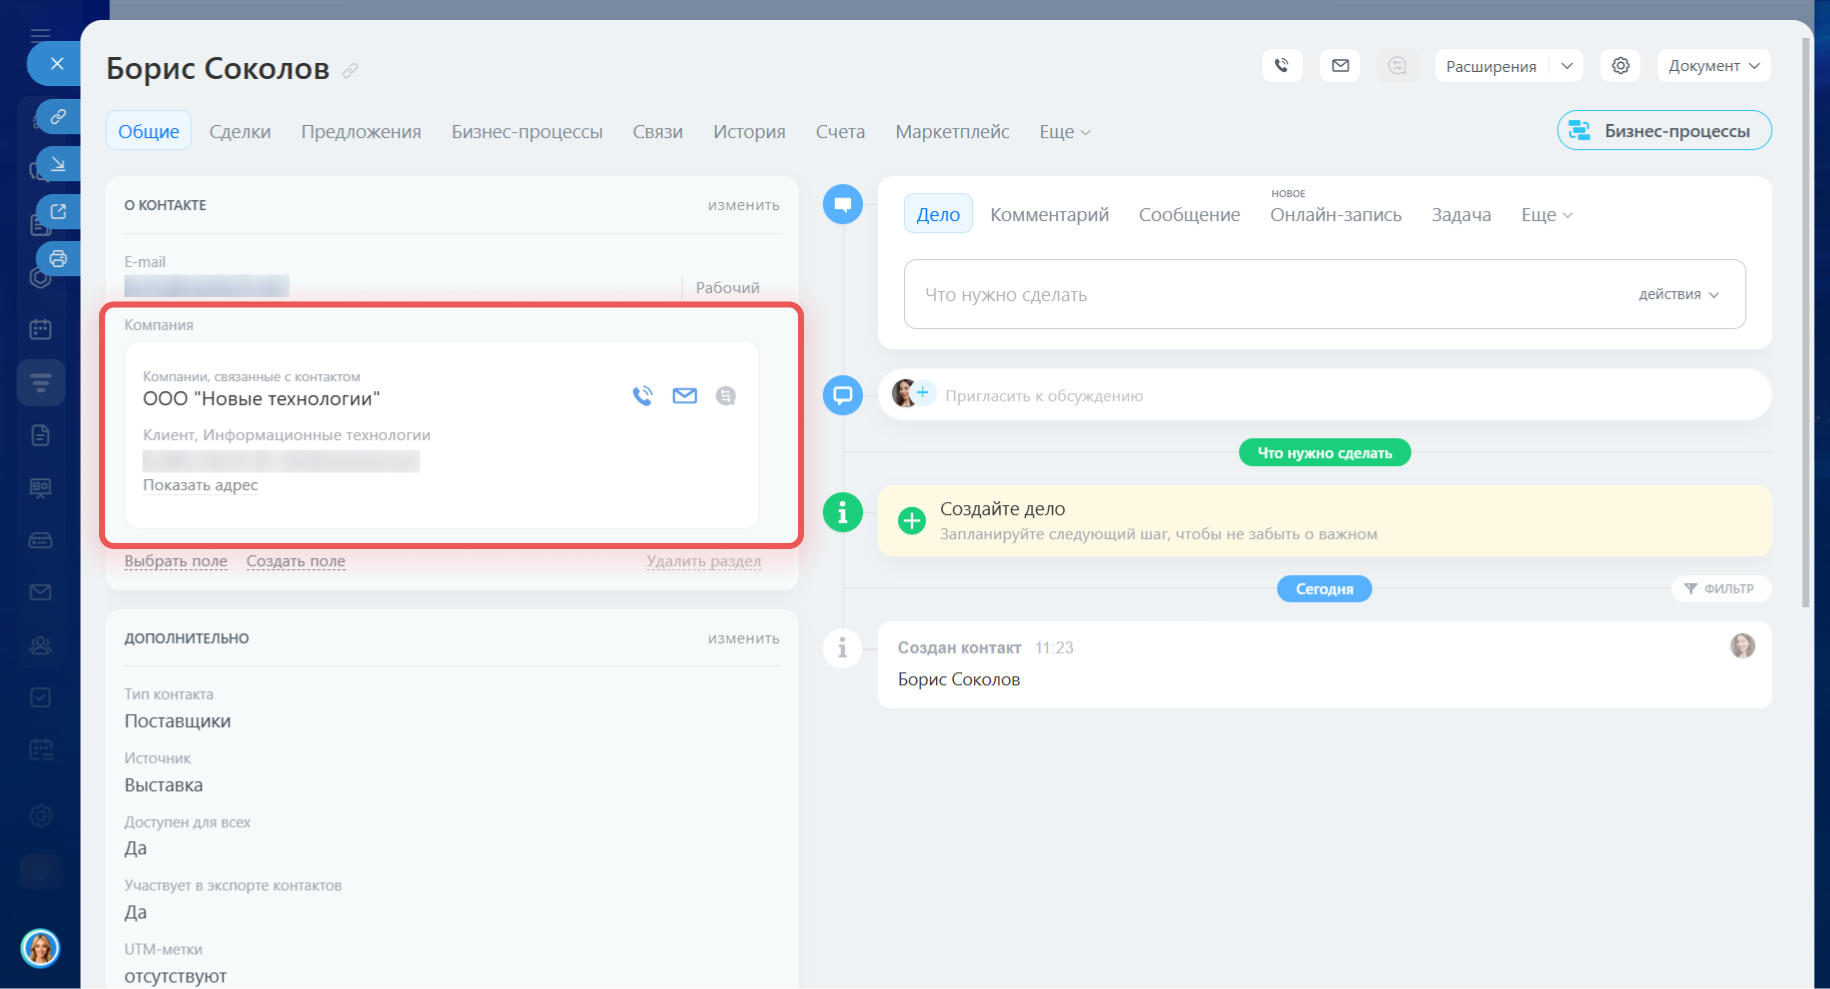Click the Показать адрес link
The height and width of the screenshot is (989, 1830).
(200, 485)
